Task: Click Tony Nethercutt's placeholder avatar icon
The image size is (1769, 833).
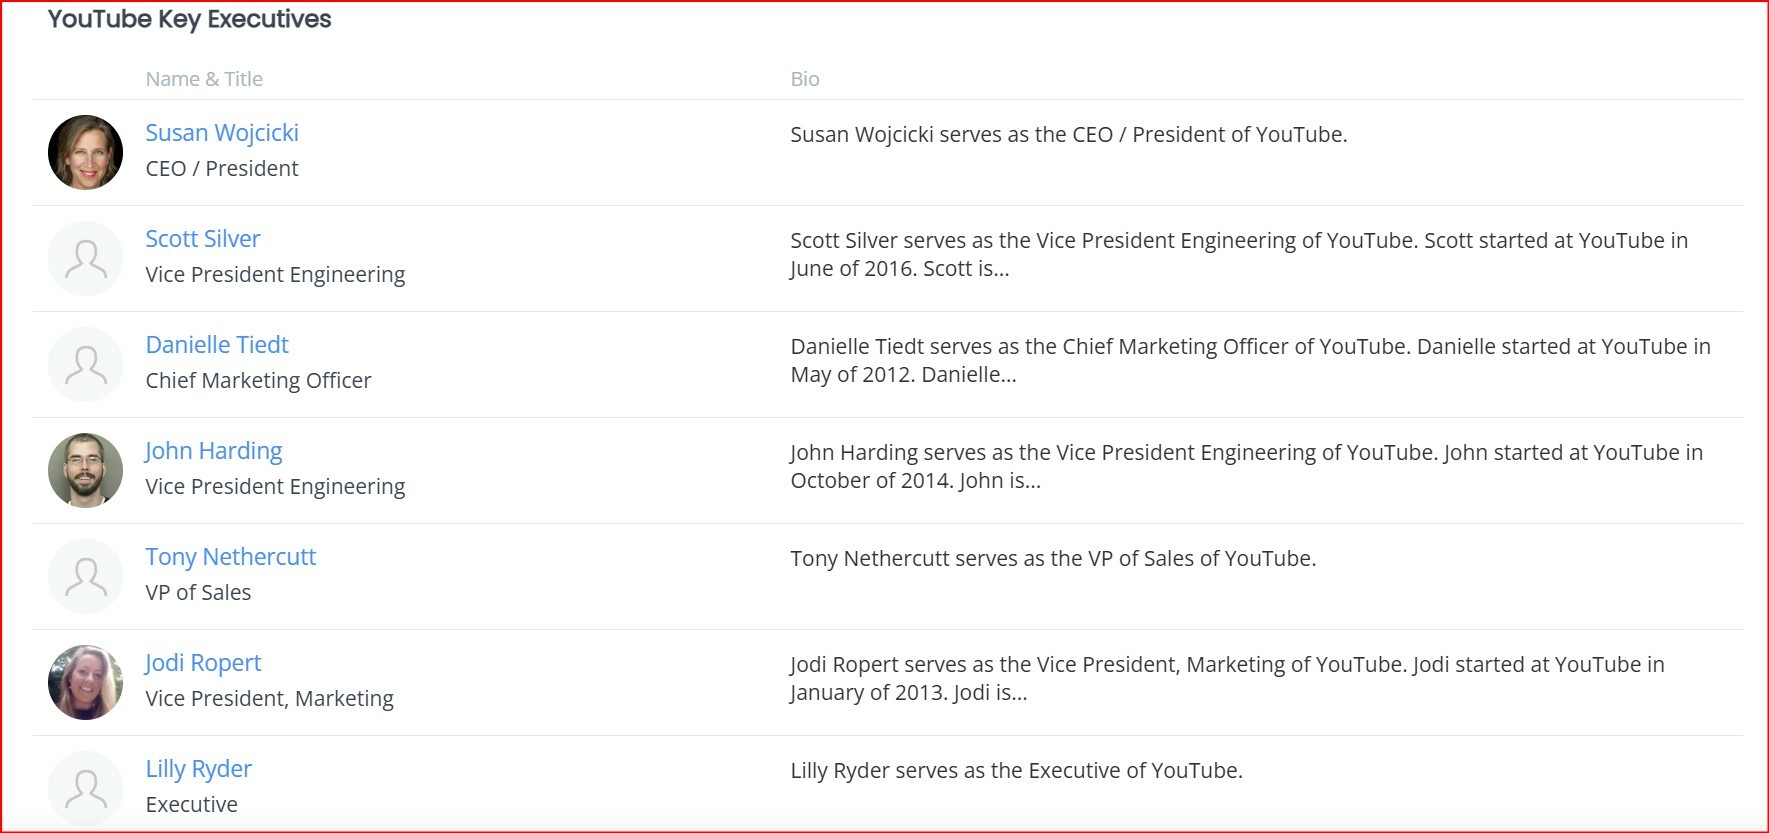Action: click(86, 576)
